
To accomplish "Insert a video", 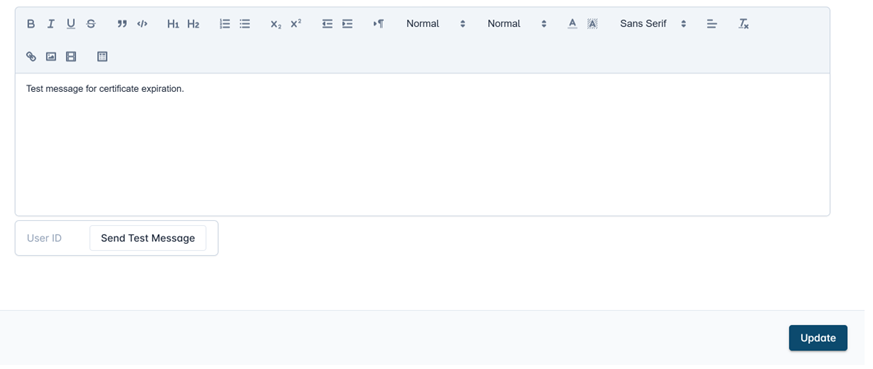I will 71,56.
